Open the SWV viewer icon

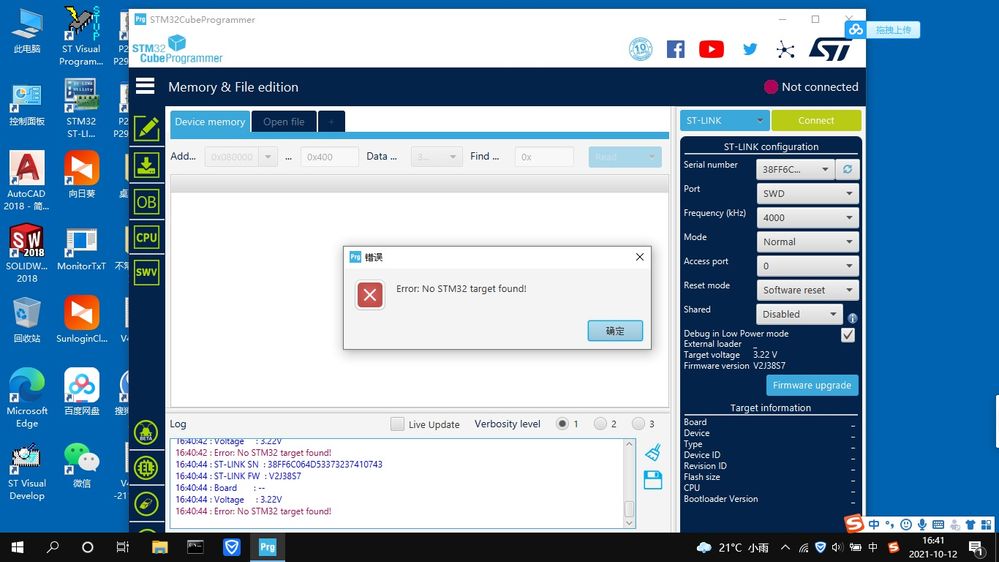pos(147,273)
